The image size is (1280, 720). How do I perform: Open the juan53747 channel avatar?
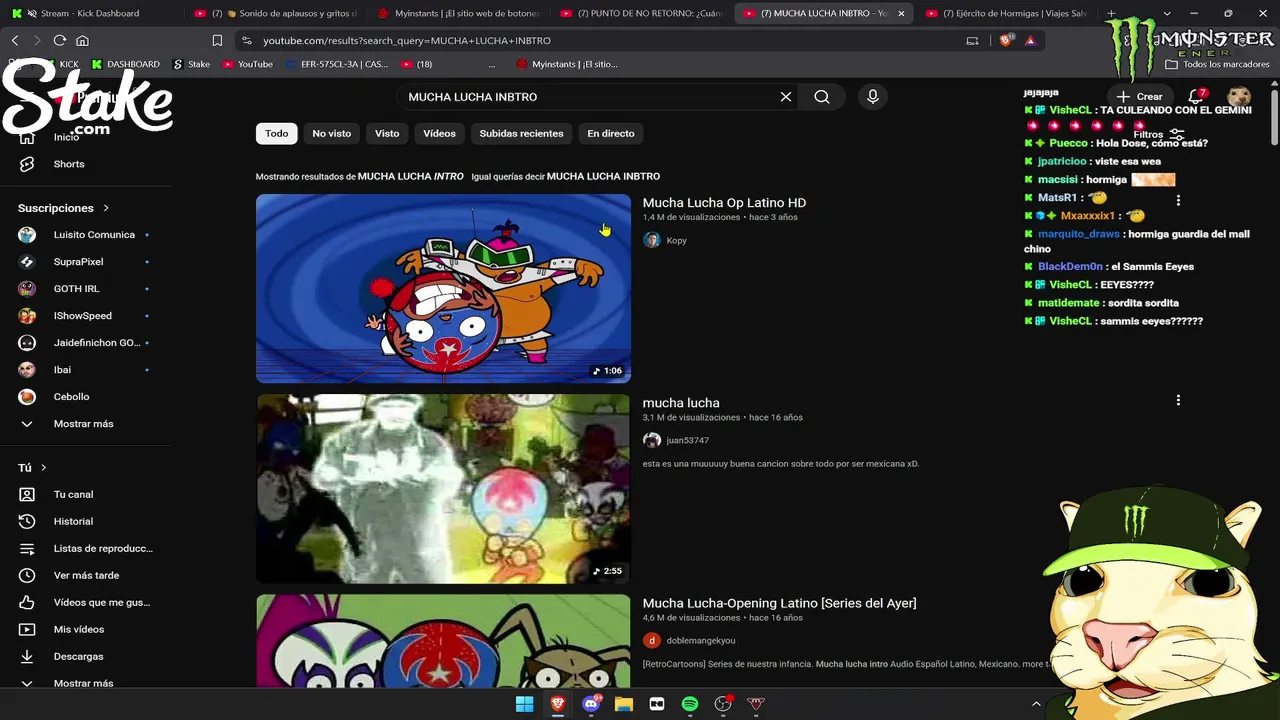652,440
